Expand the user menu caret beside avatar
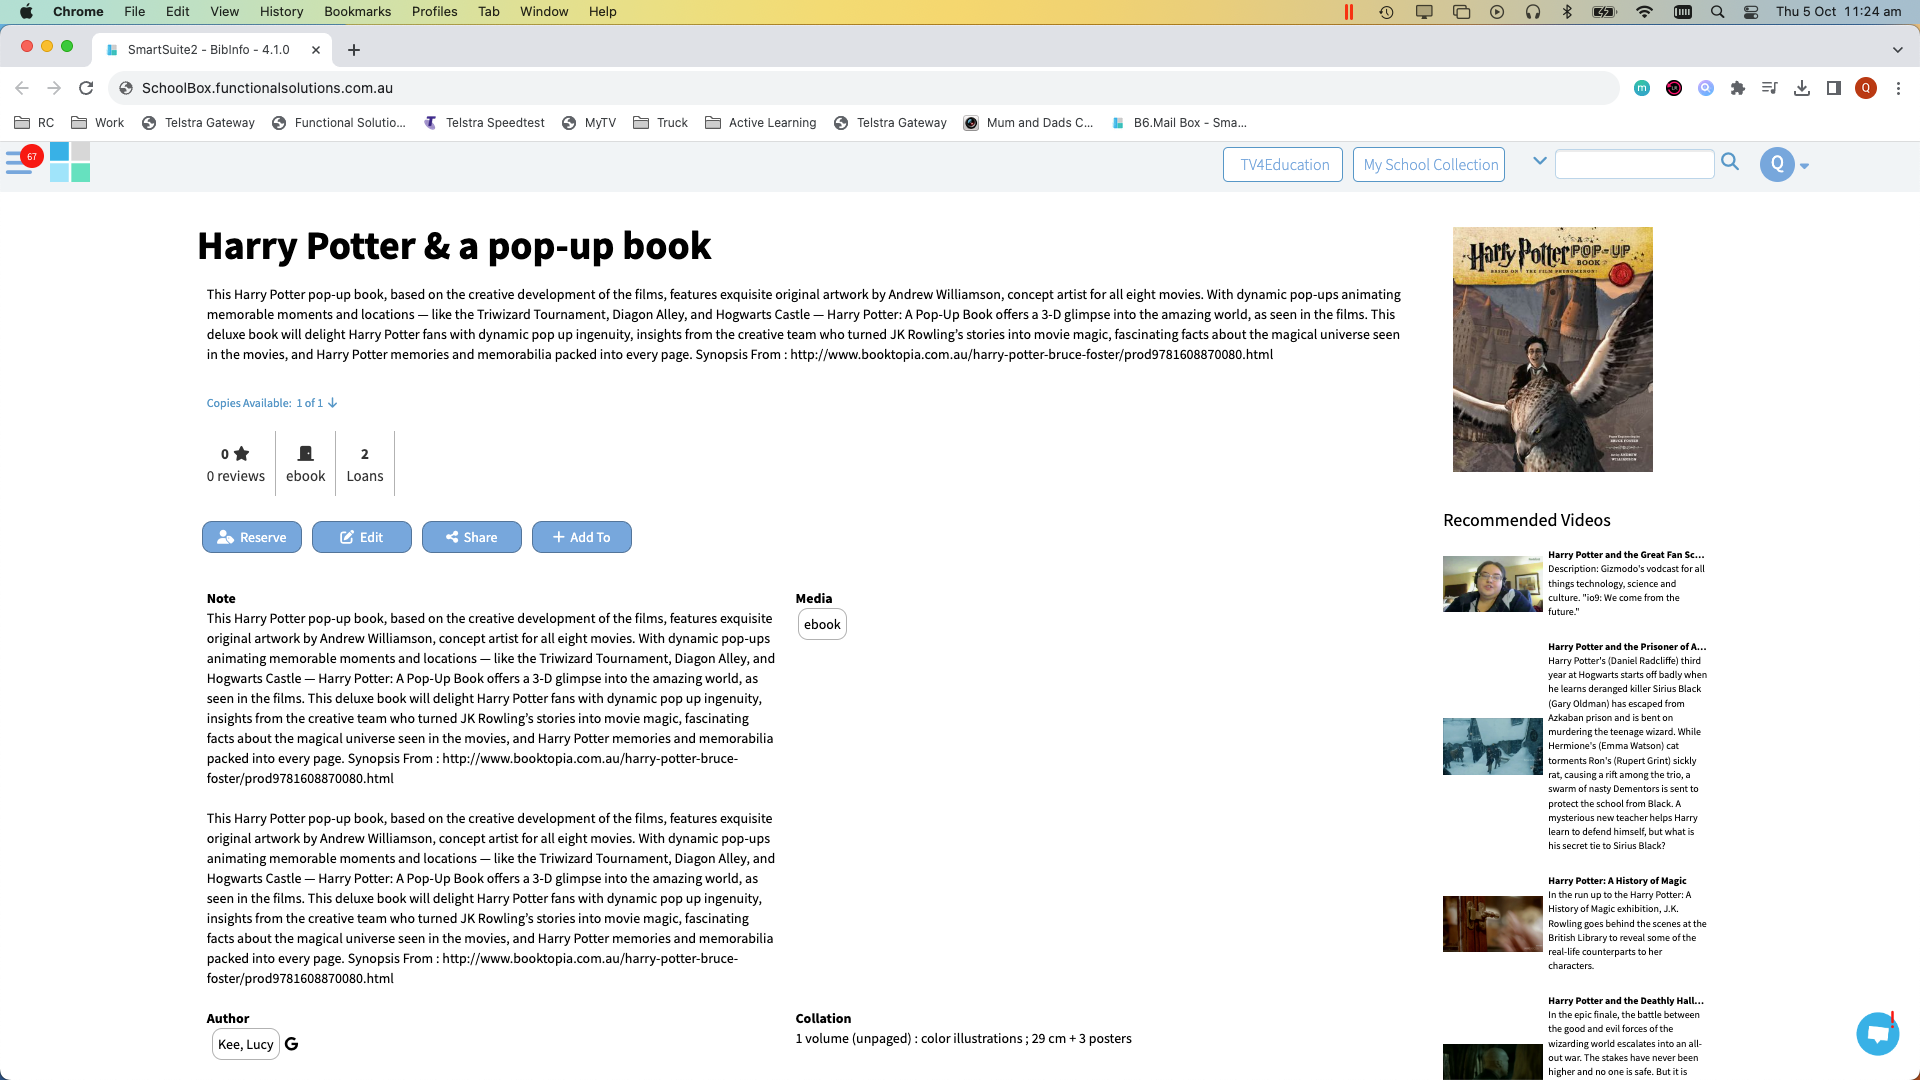 [1805, 167]
